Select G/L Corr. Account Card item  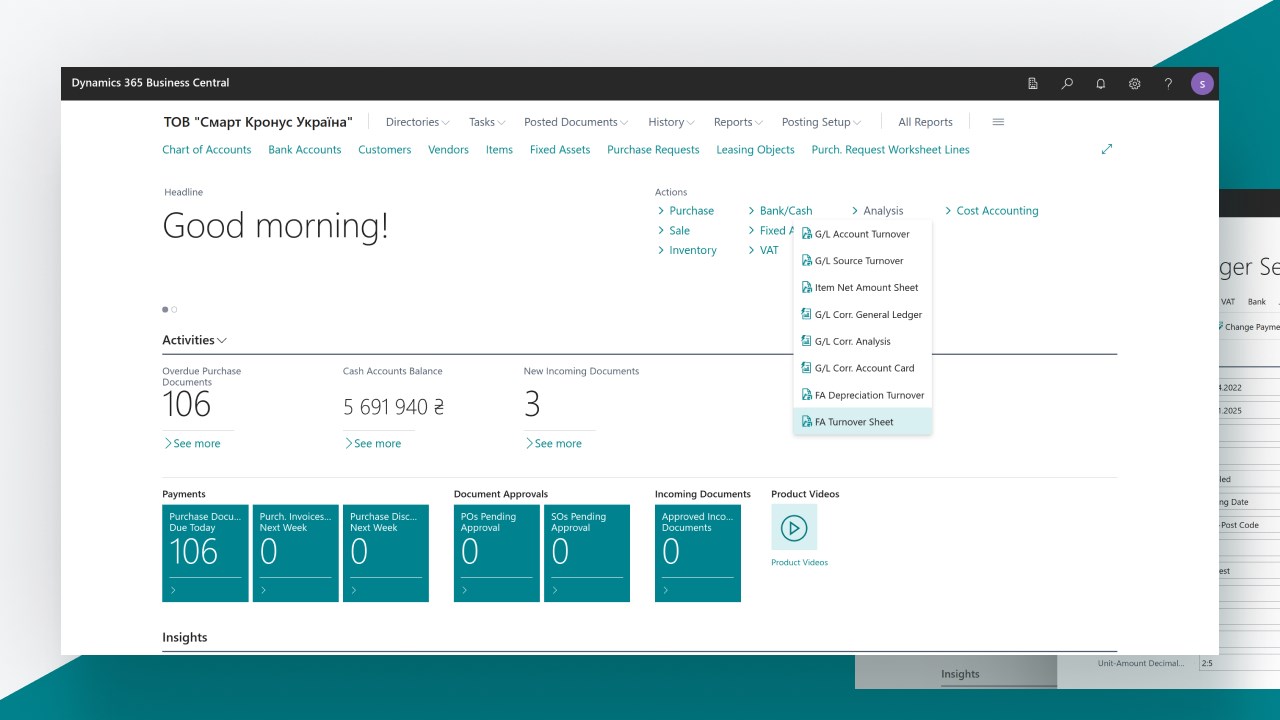(x=862, y=368)
